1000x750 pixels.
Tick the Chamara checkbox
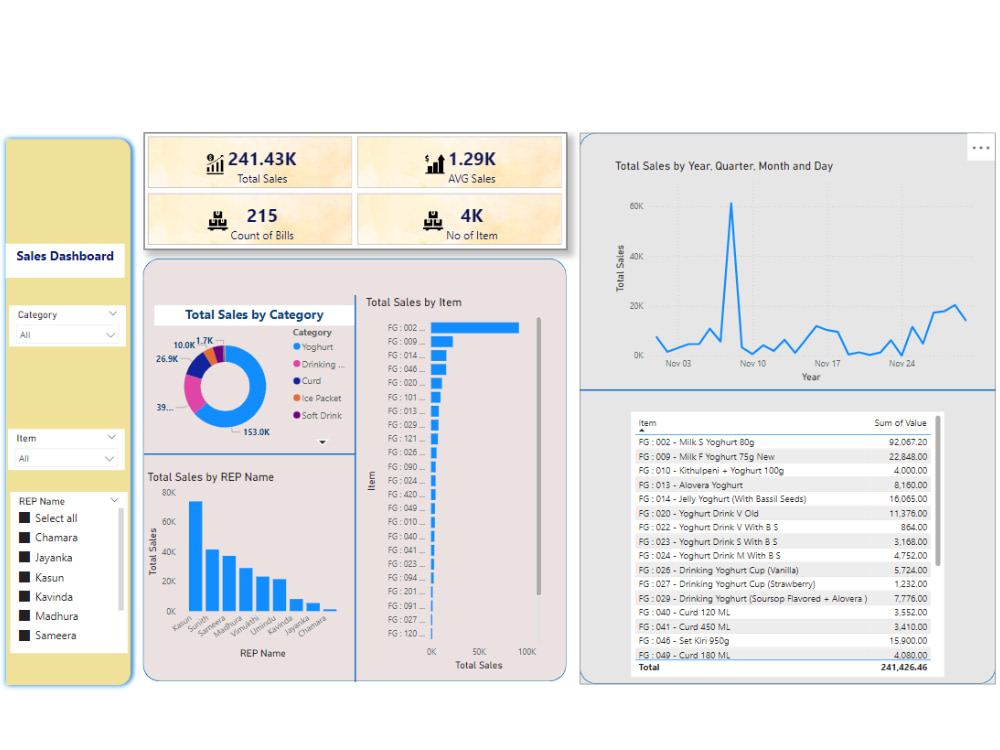point(25,538)
